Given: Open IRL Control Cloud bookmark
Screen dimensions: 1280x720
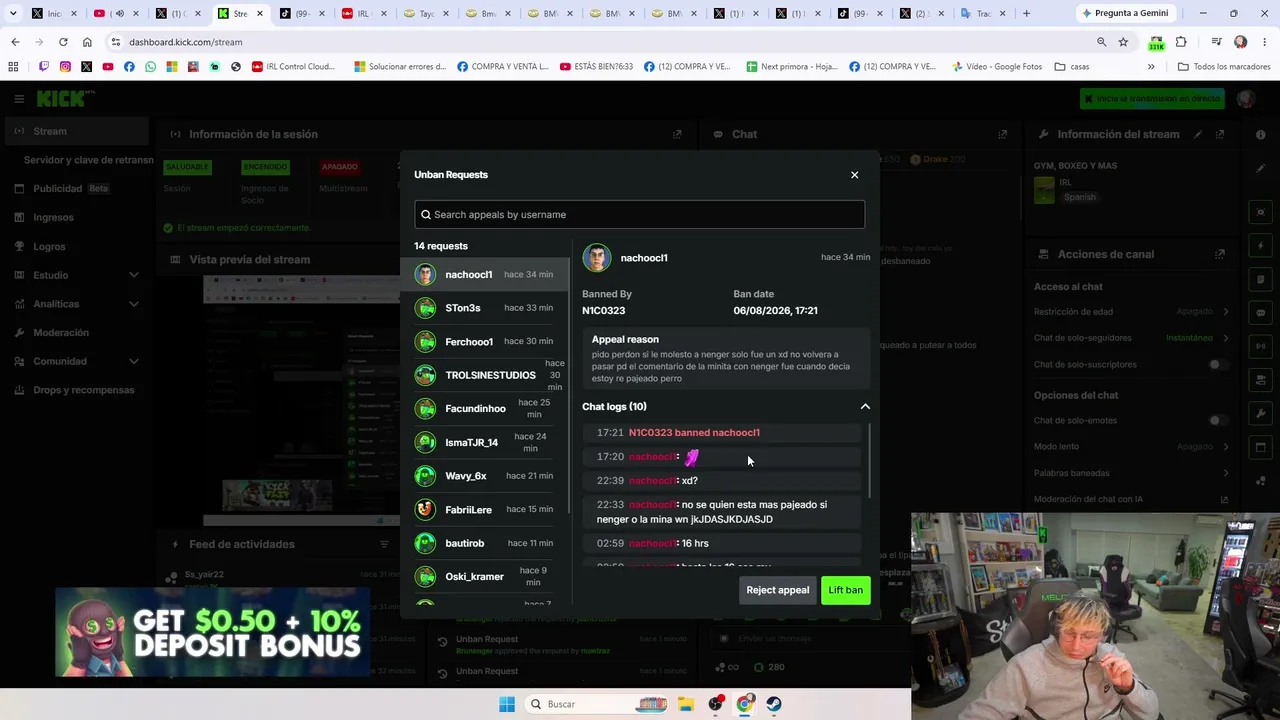Looking at the screenshot, I should (x=293, y=67).
